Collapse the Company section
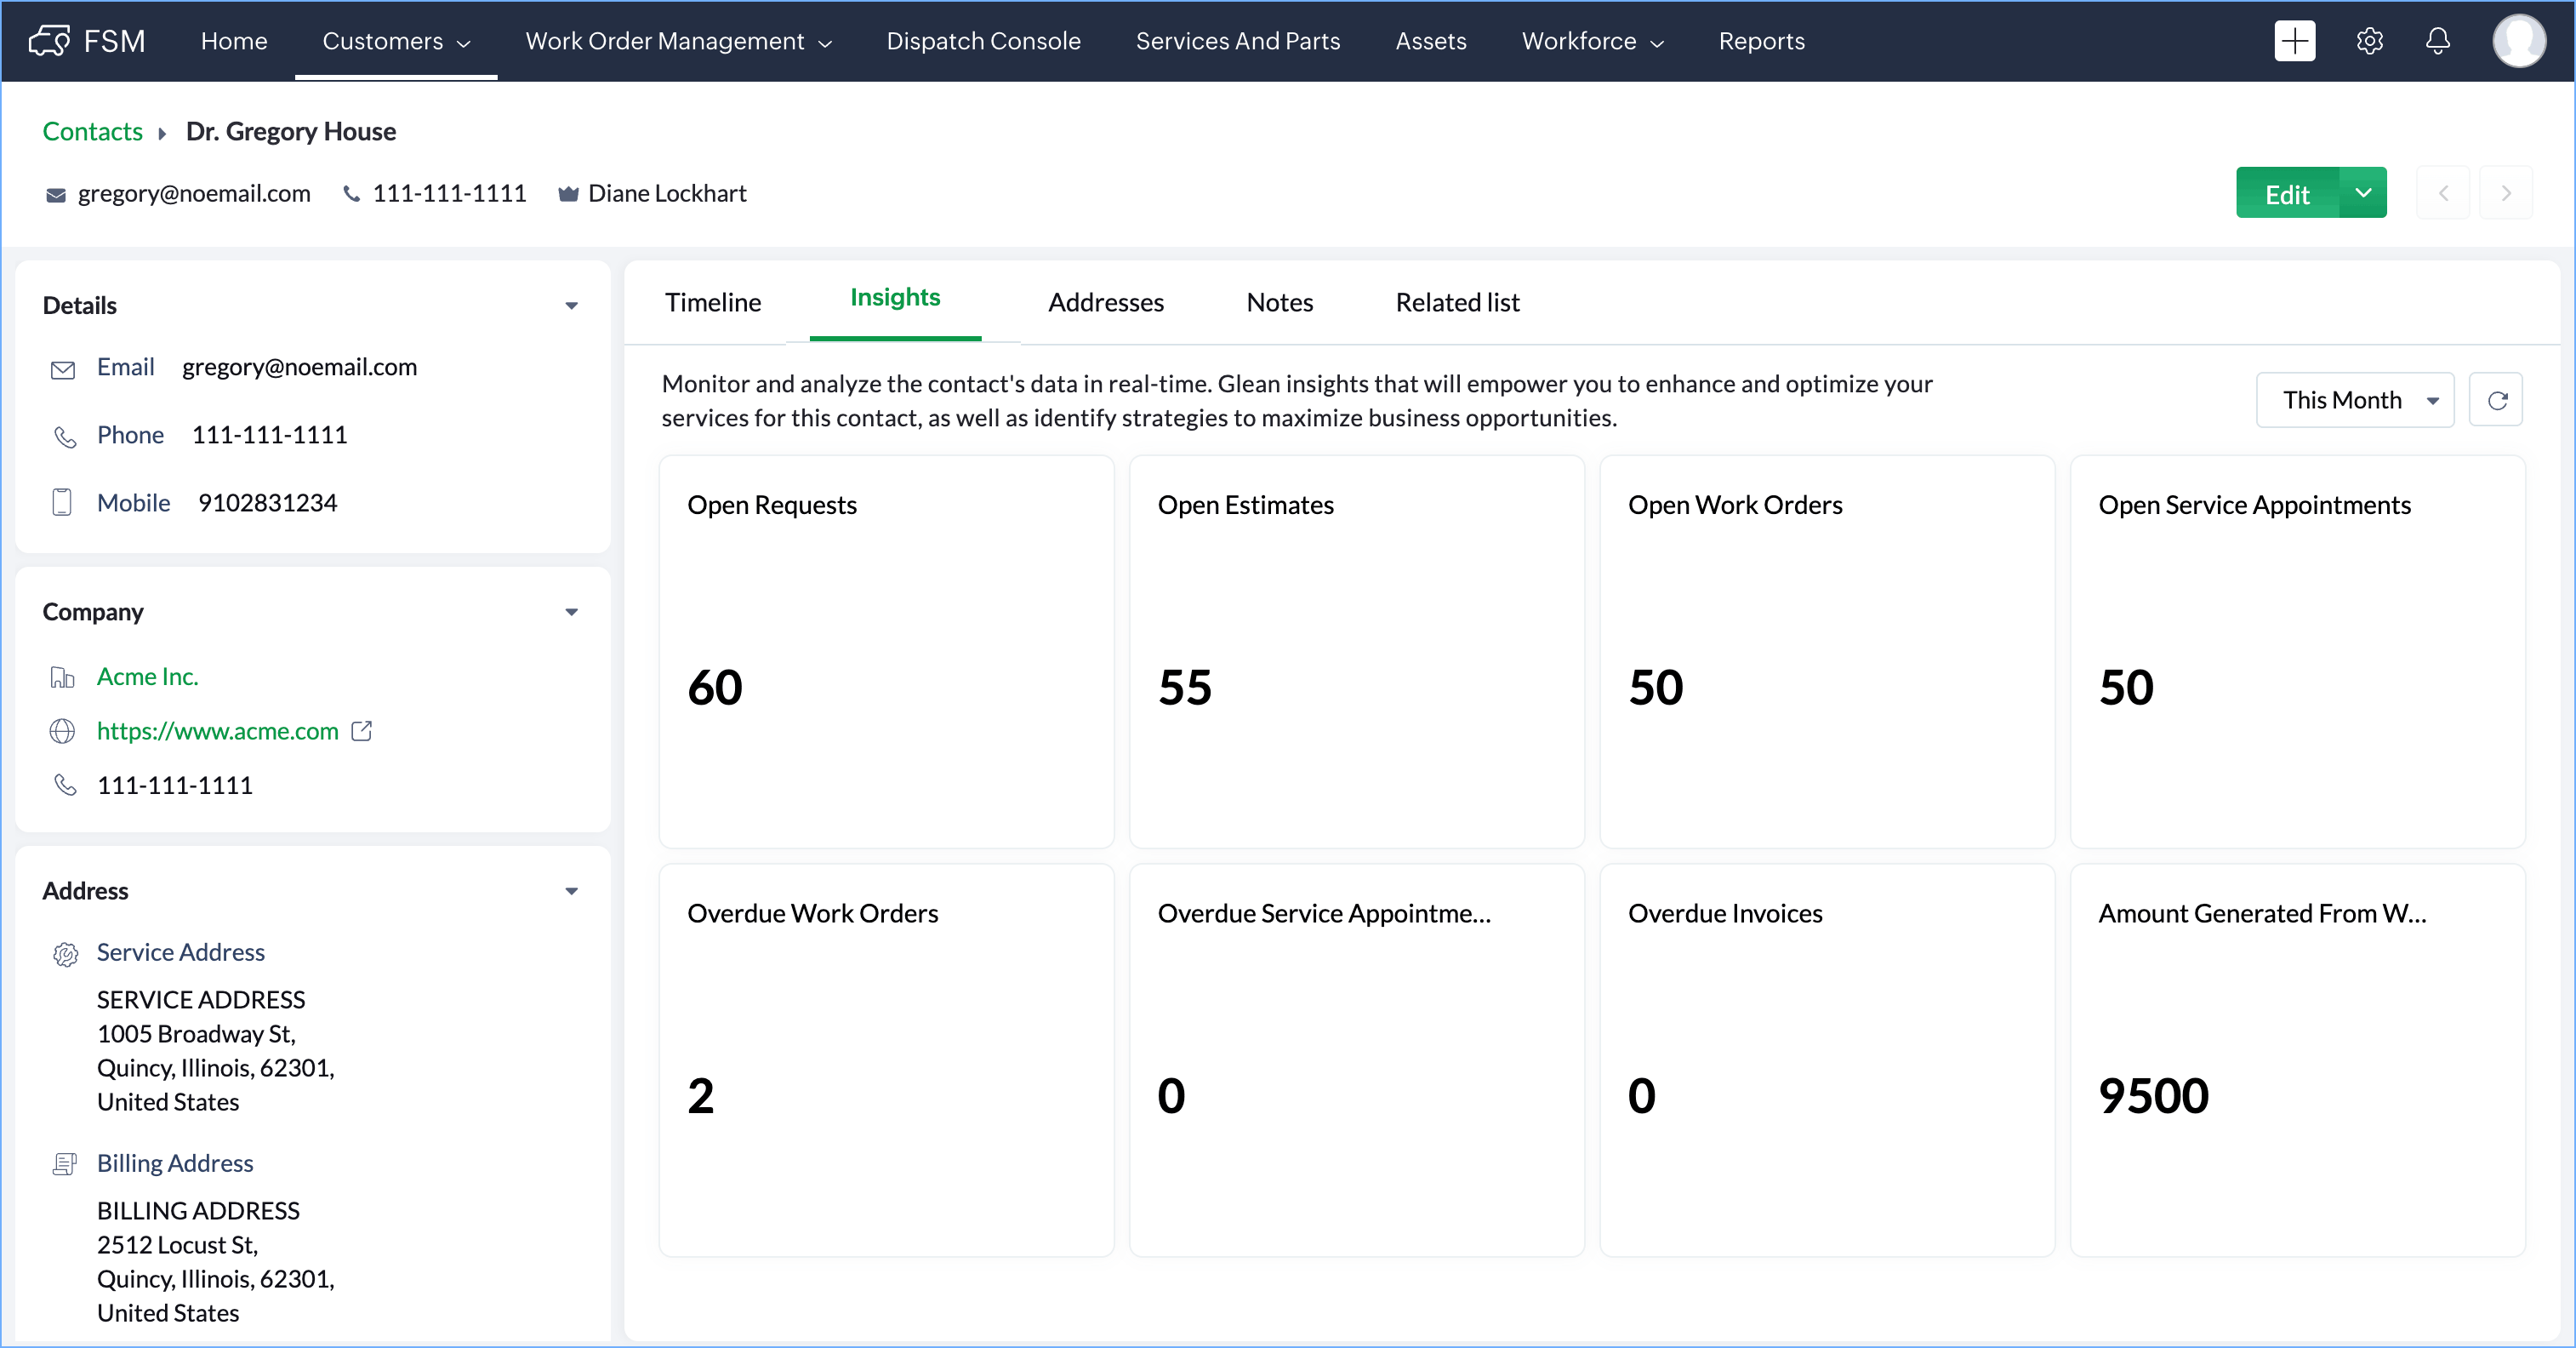This screenshot has width=2576, height=1348. pyautogui.click(x=571, y=612)
